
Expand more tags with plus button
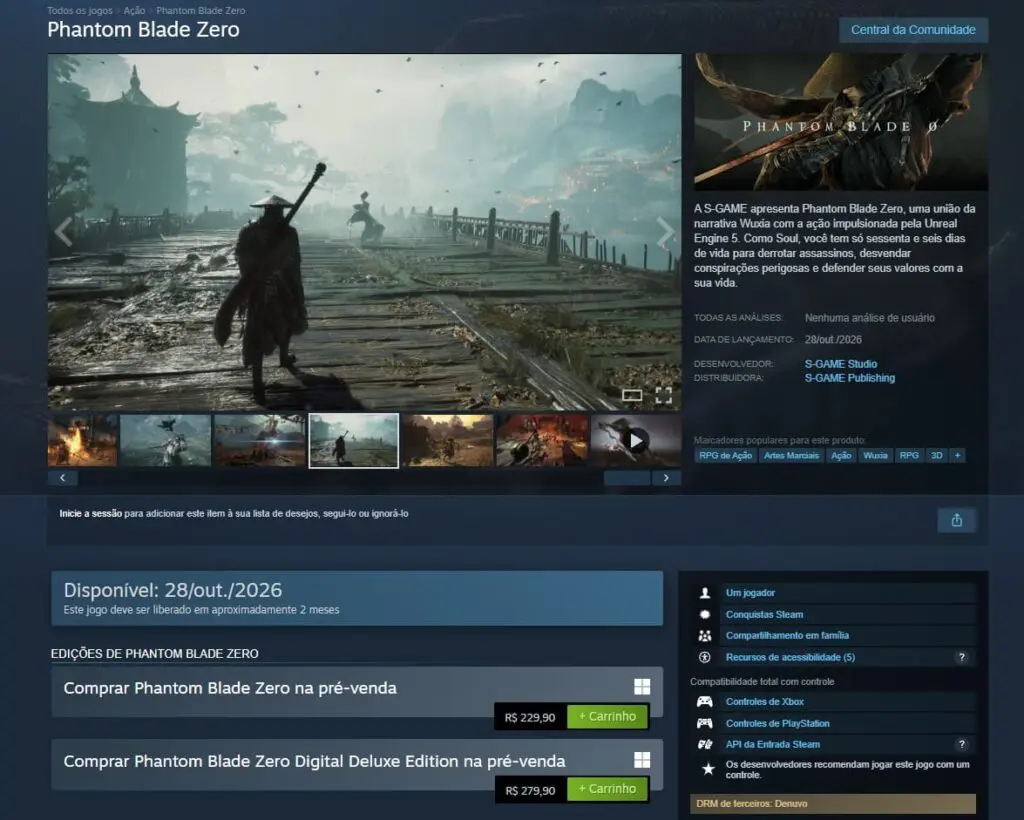point(957,456)
